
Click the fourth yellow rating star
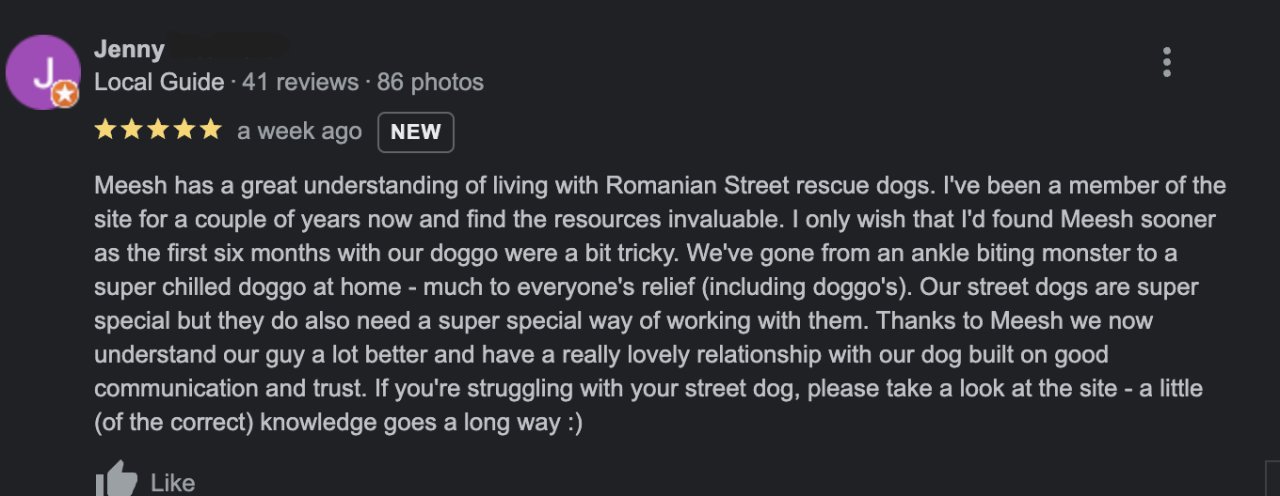click(x=184, y=130)
